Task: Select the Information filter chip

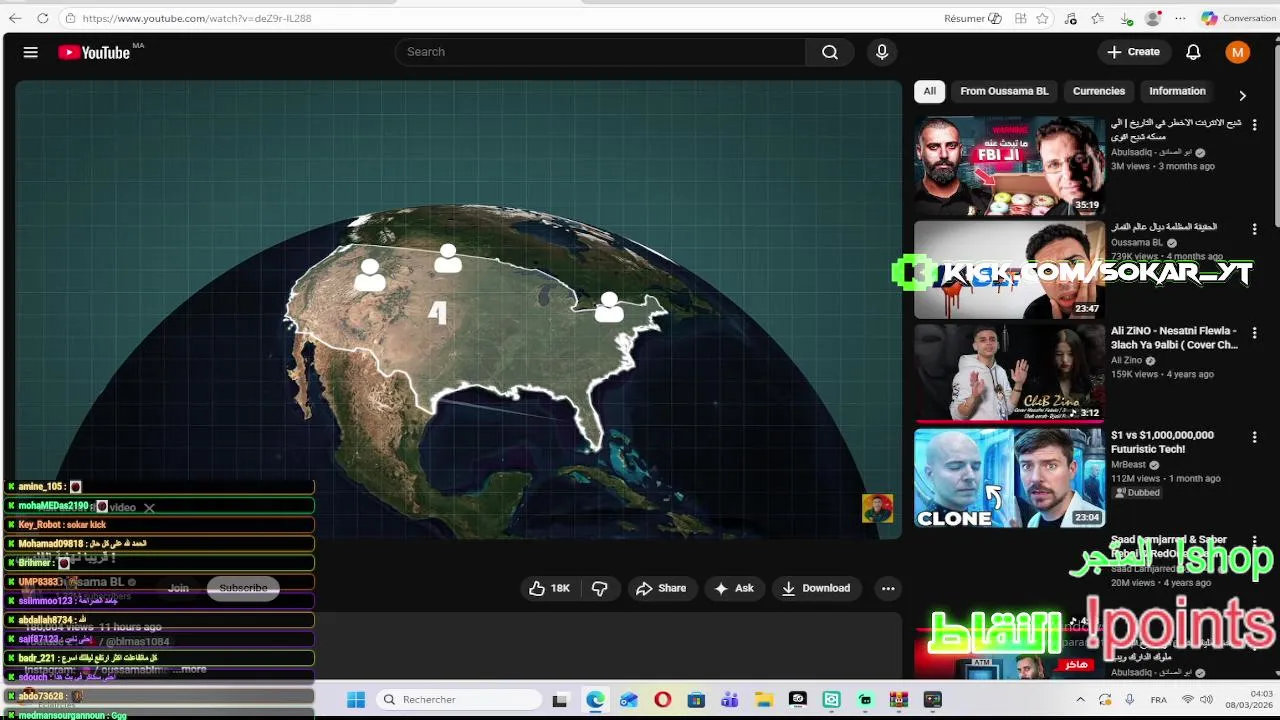Action: point(1177,91)
